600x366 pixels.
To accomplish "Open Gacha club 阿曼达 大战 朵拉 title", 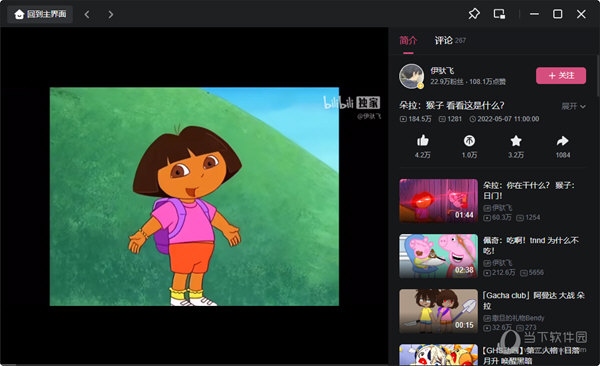I will pyautogui.click(x=534, y=301).
